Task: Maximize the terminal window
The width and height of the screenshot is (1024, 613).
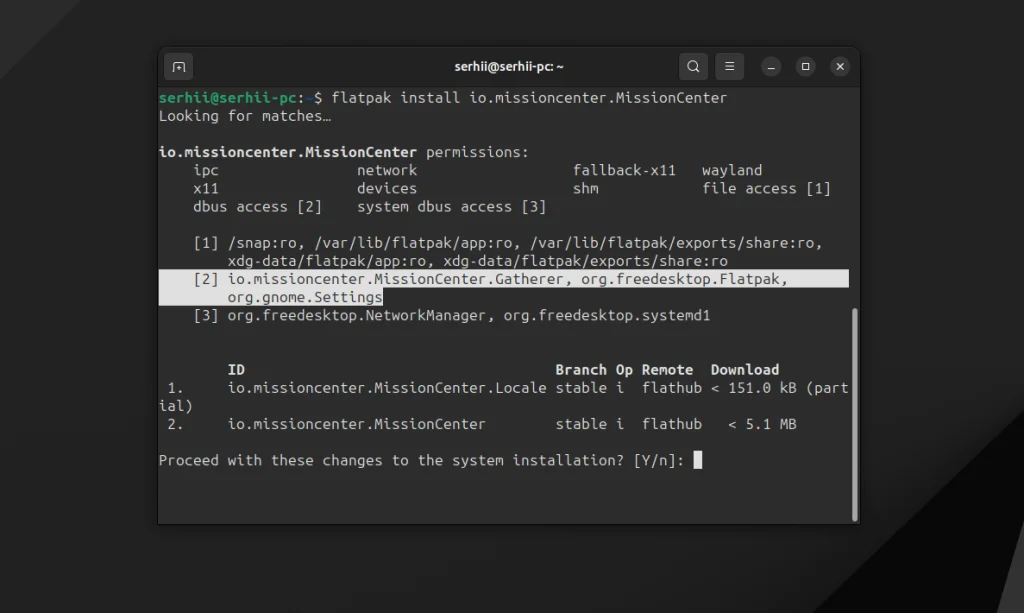Action: point(805,67)
